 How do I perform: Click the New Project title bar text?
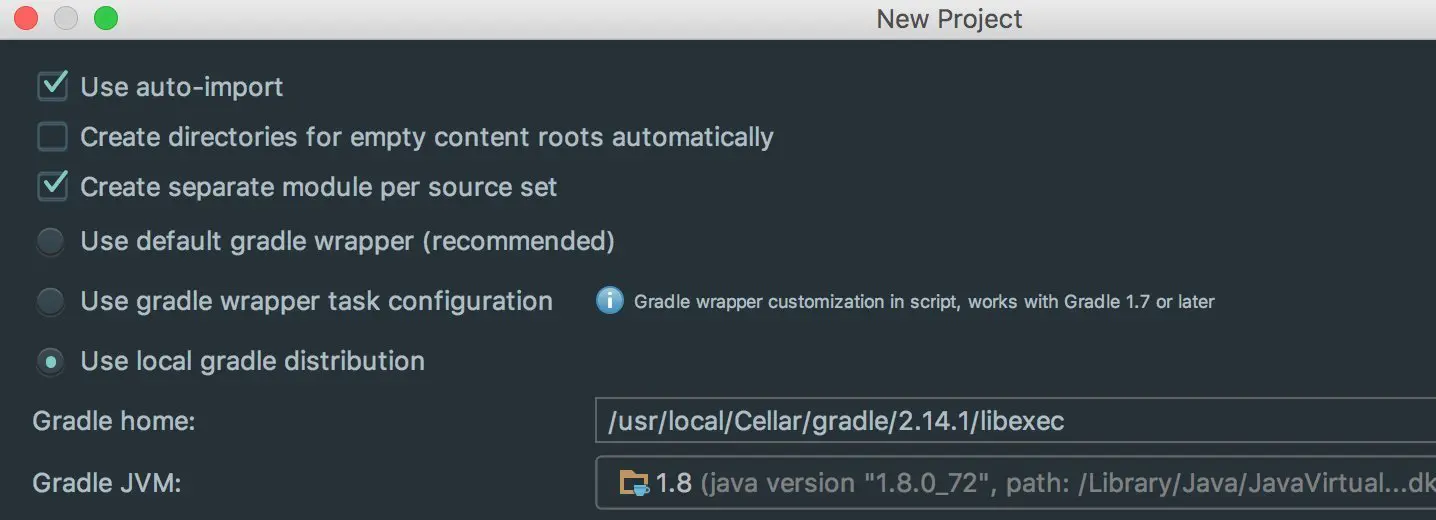pos(949,19)
